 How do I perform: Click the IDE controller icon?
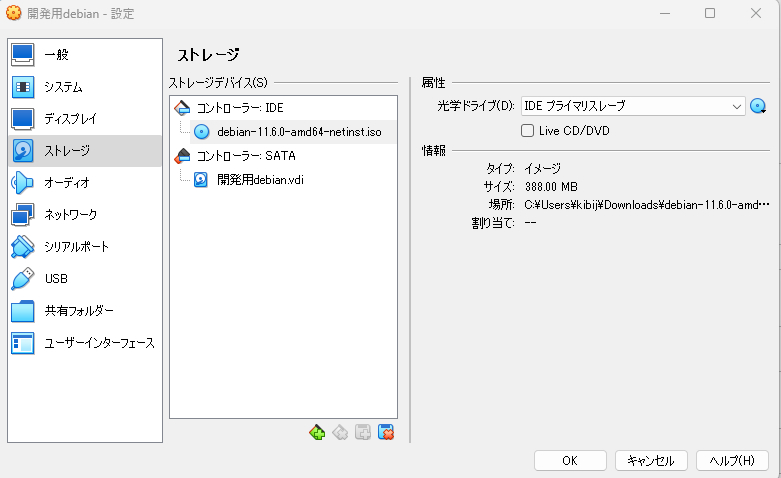(x=182, y=108)
